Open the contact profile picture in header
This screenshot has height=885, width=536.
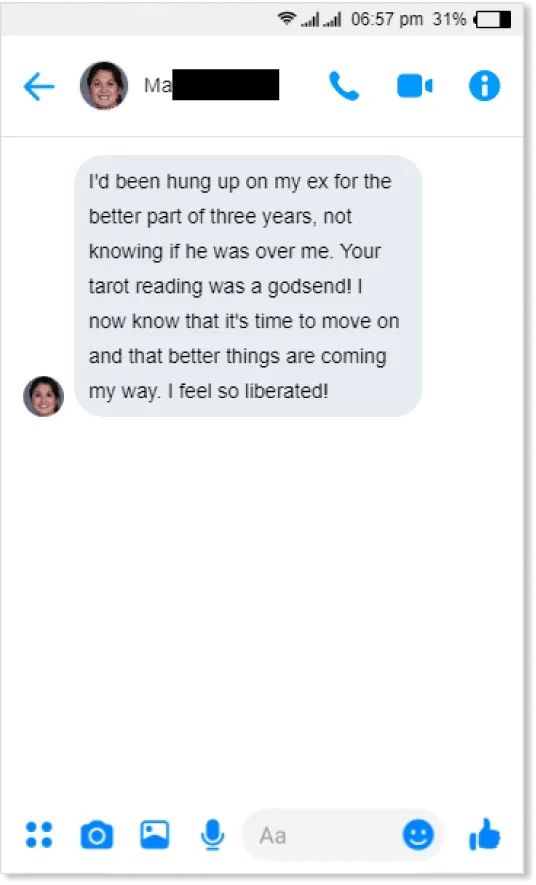coord(104,86)
